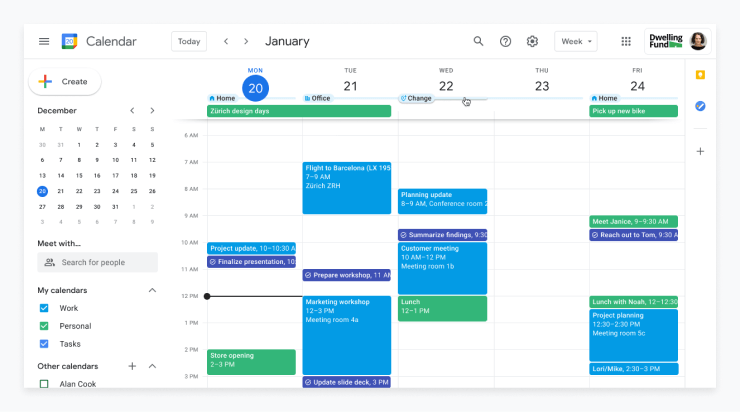Click the Change location chip on Wednesday
Screen dimensions: 740x412
pyautogui.click(x=415, y=98)
